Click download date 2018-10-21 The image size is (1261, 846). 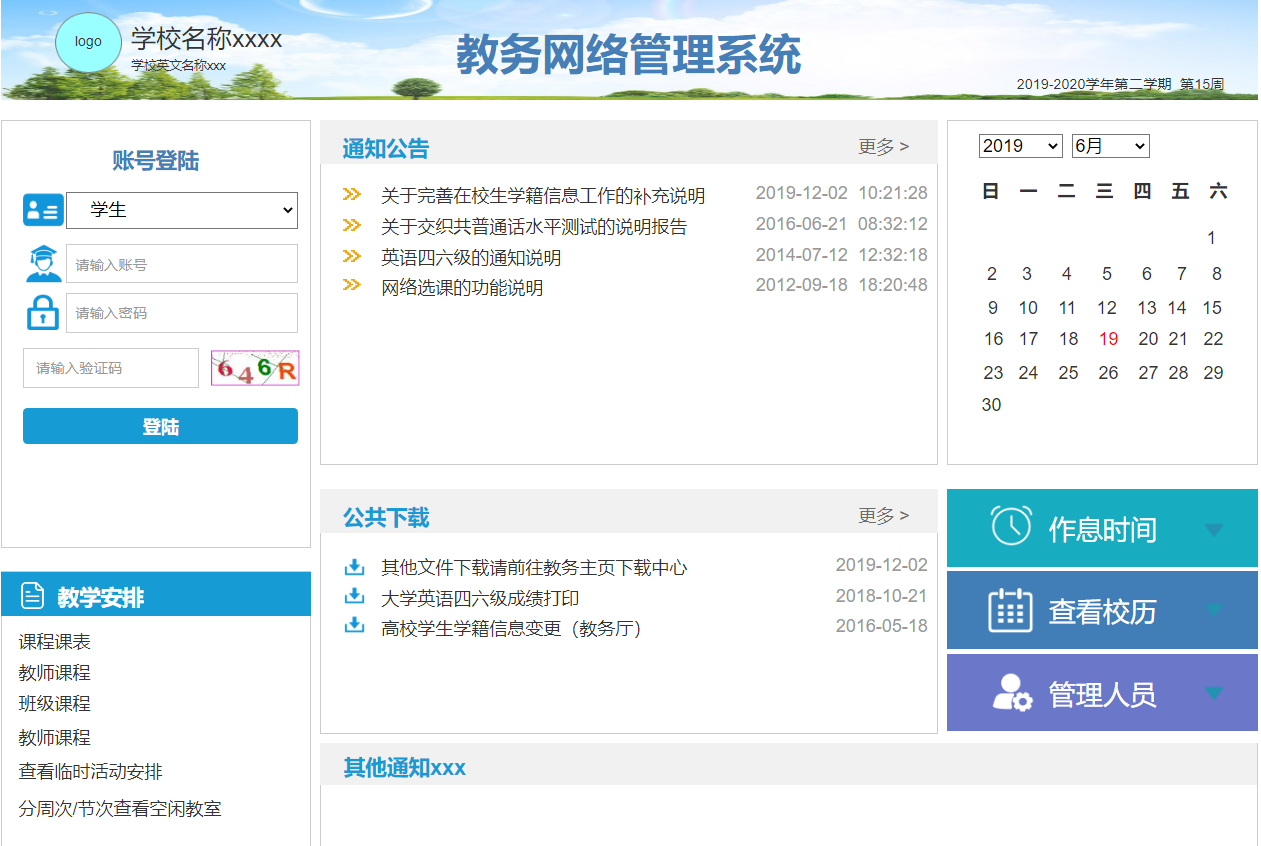click(882, 596)
